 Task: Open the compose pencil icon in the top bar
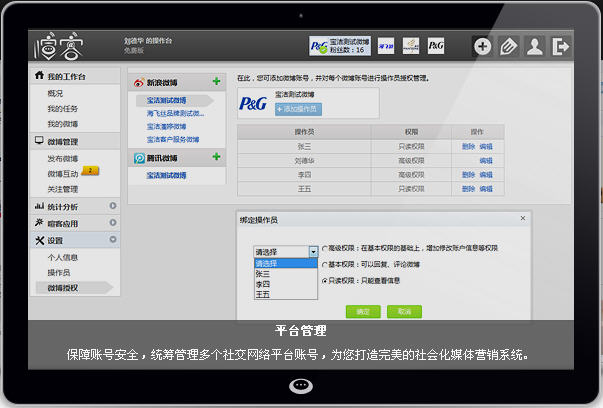pos(508,47)
